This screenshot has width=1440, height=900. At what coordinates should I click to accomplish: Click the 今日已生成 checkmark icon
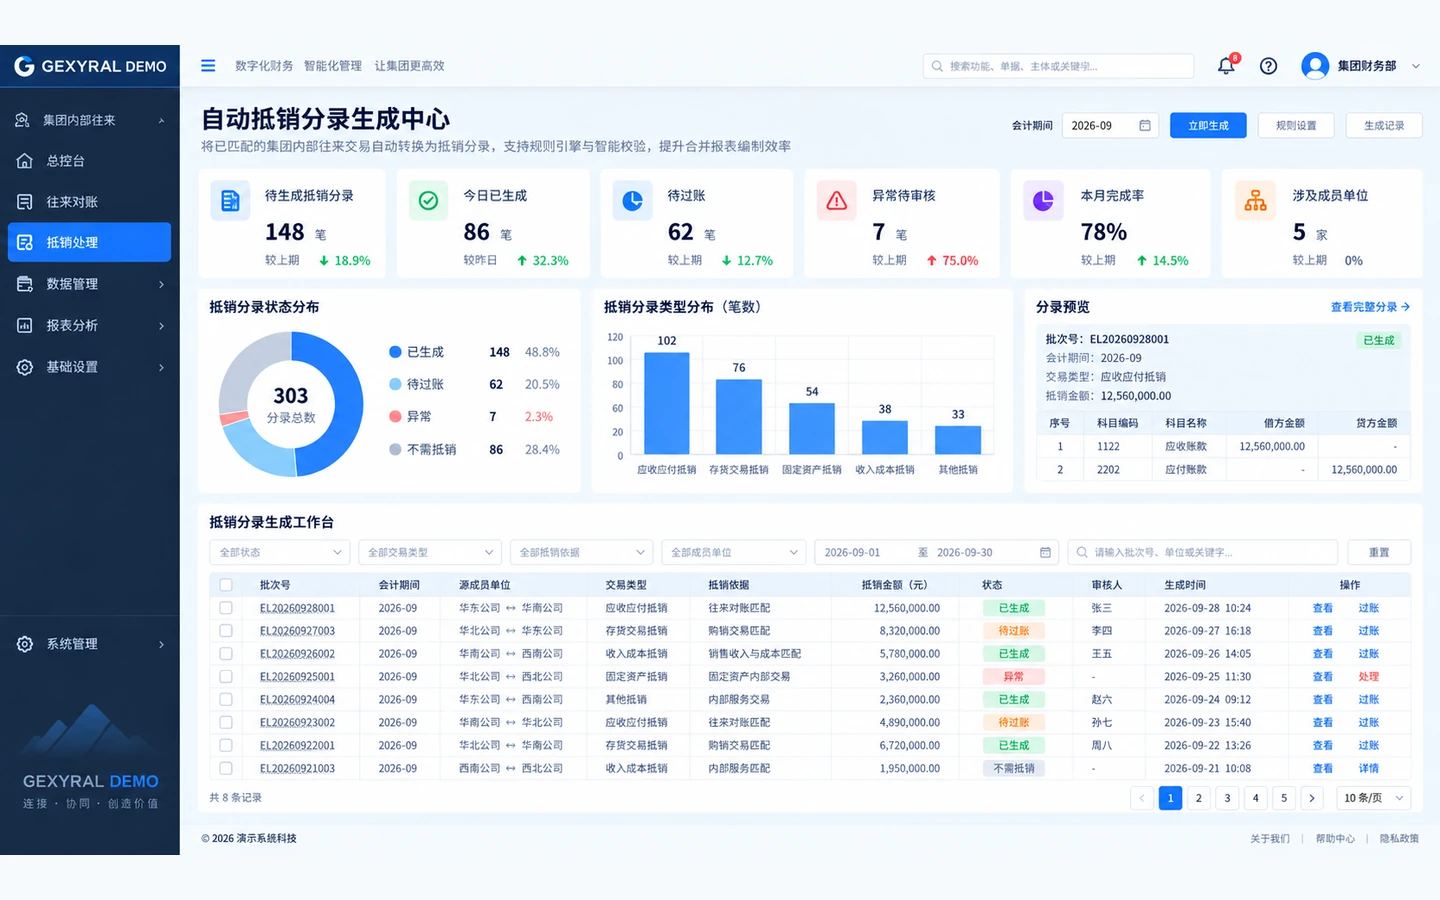tap(428, 201)
